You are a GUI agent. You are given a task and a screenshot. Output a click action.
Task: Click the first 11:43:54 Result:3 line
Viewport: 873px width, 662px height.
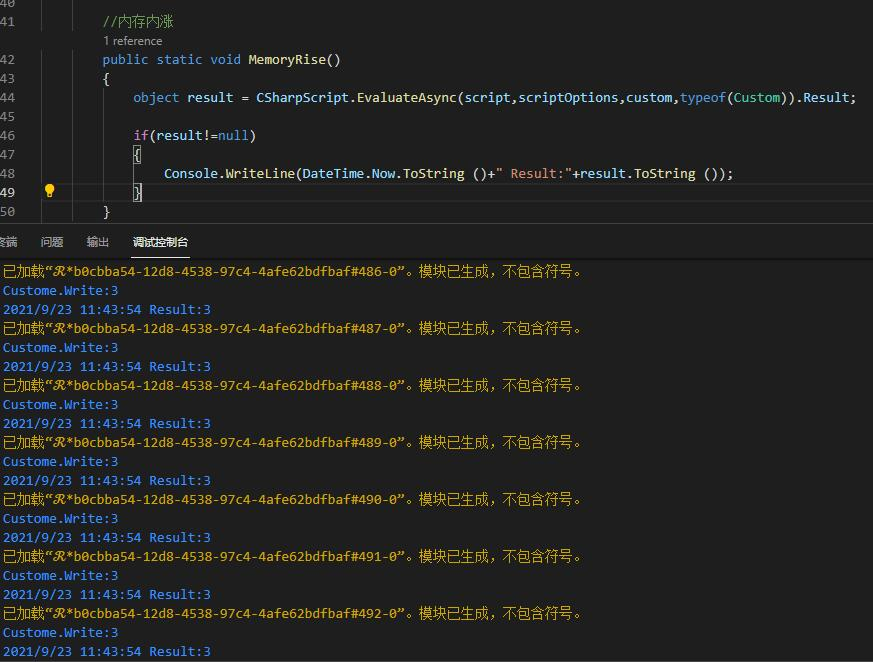[x=107, y=310]
